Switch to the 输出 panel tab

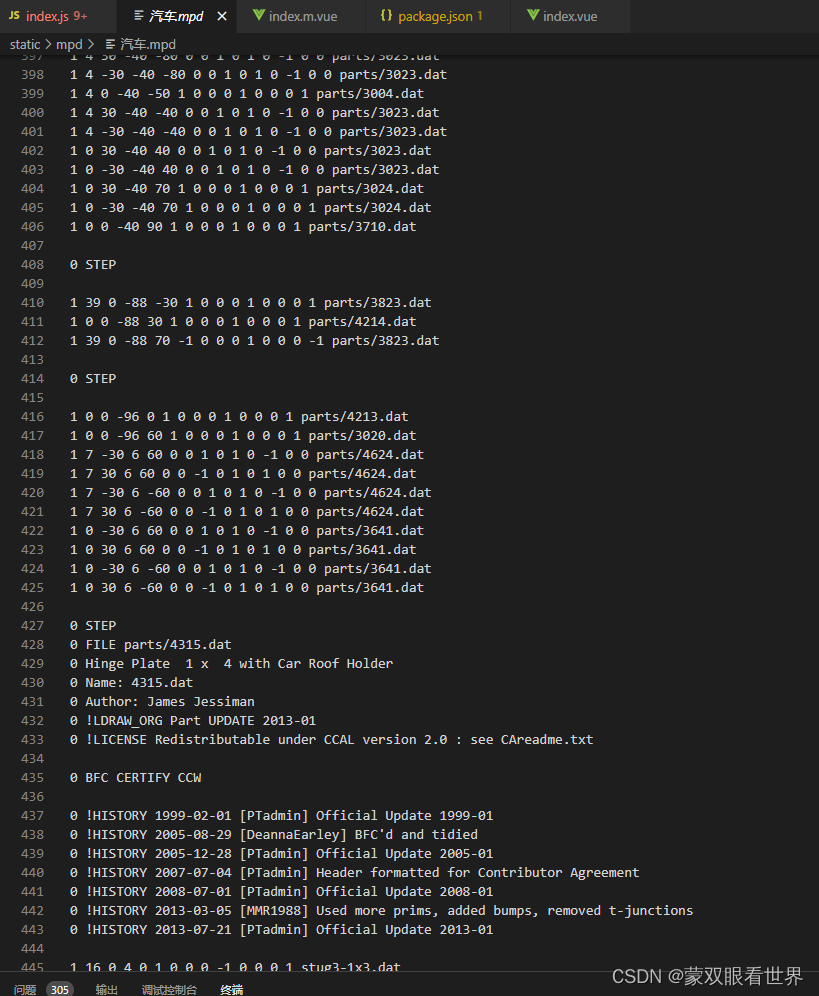click(x=107, y=989)
